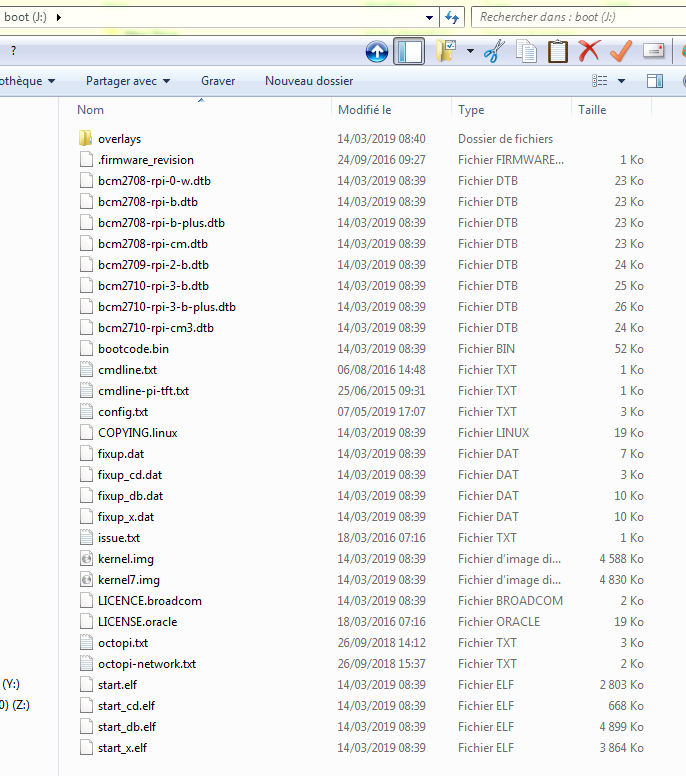This screenshot has width=686, height=776.
Task: Select bcm2710-rpi-cm3.dtb file
Action: tap(155, 328)
